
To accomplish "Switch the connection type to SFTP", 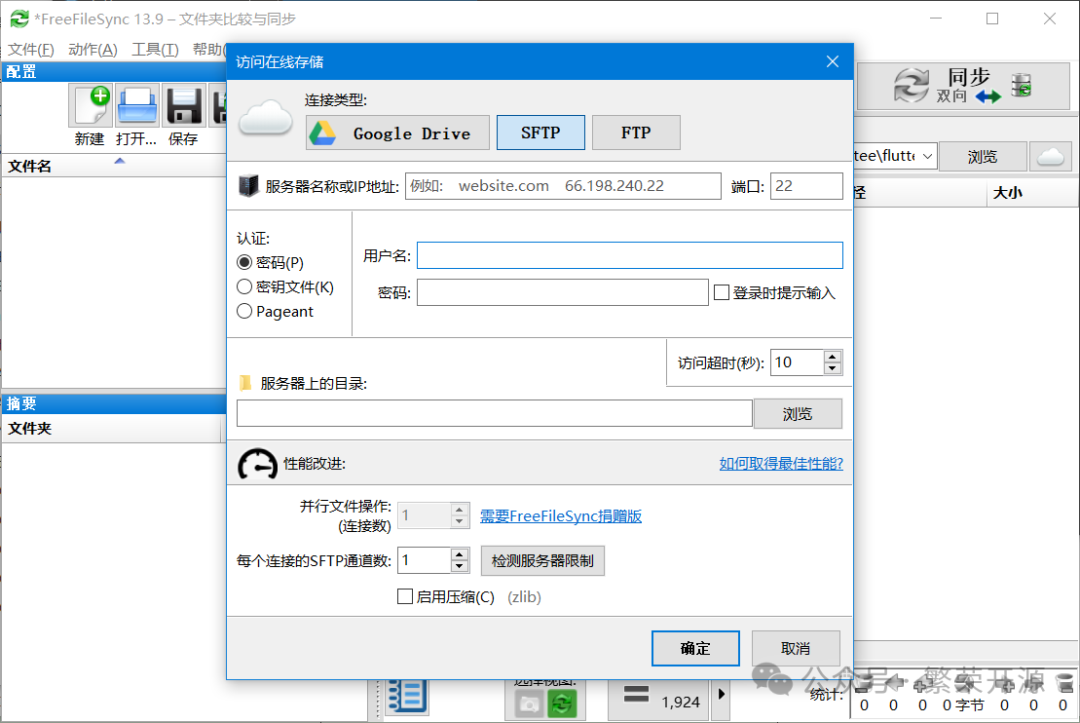I will point(541,133).
